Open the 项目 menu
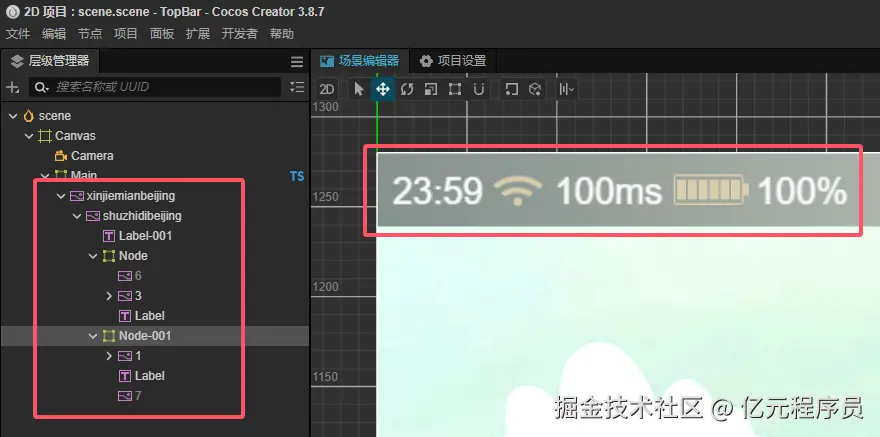 pyautogui.click(x=126, y=34)
